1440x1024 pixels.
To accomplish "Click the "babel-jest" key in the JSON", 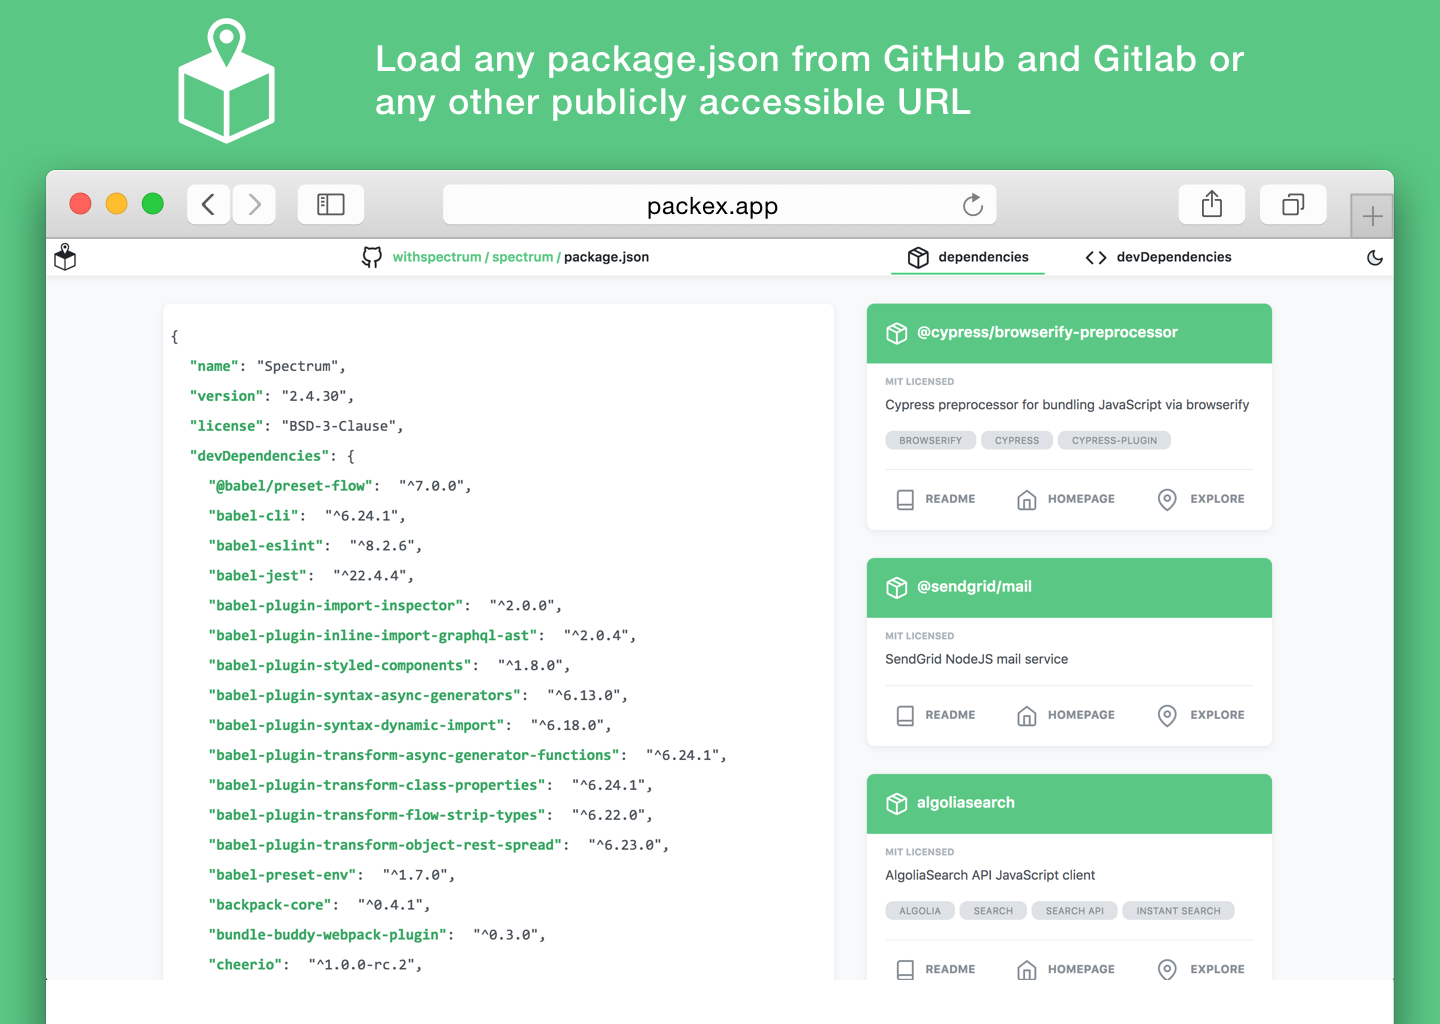I will click(x=258, y=576).
